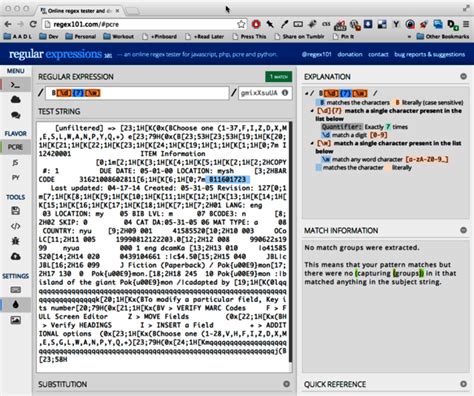The width and height of the screenshot is (474, 396).
Task: Click the cloud download tool icon
Action: (x=15, y=256)
